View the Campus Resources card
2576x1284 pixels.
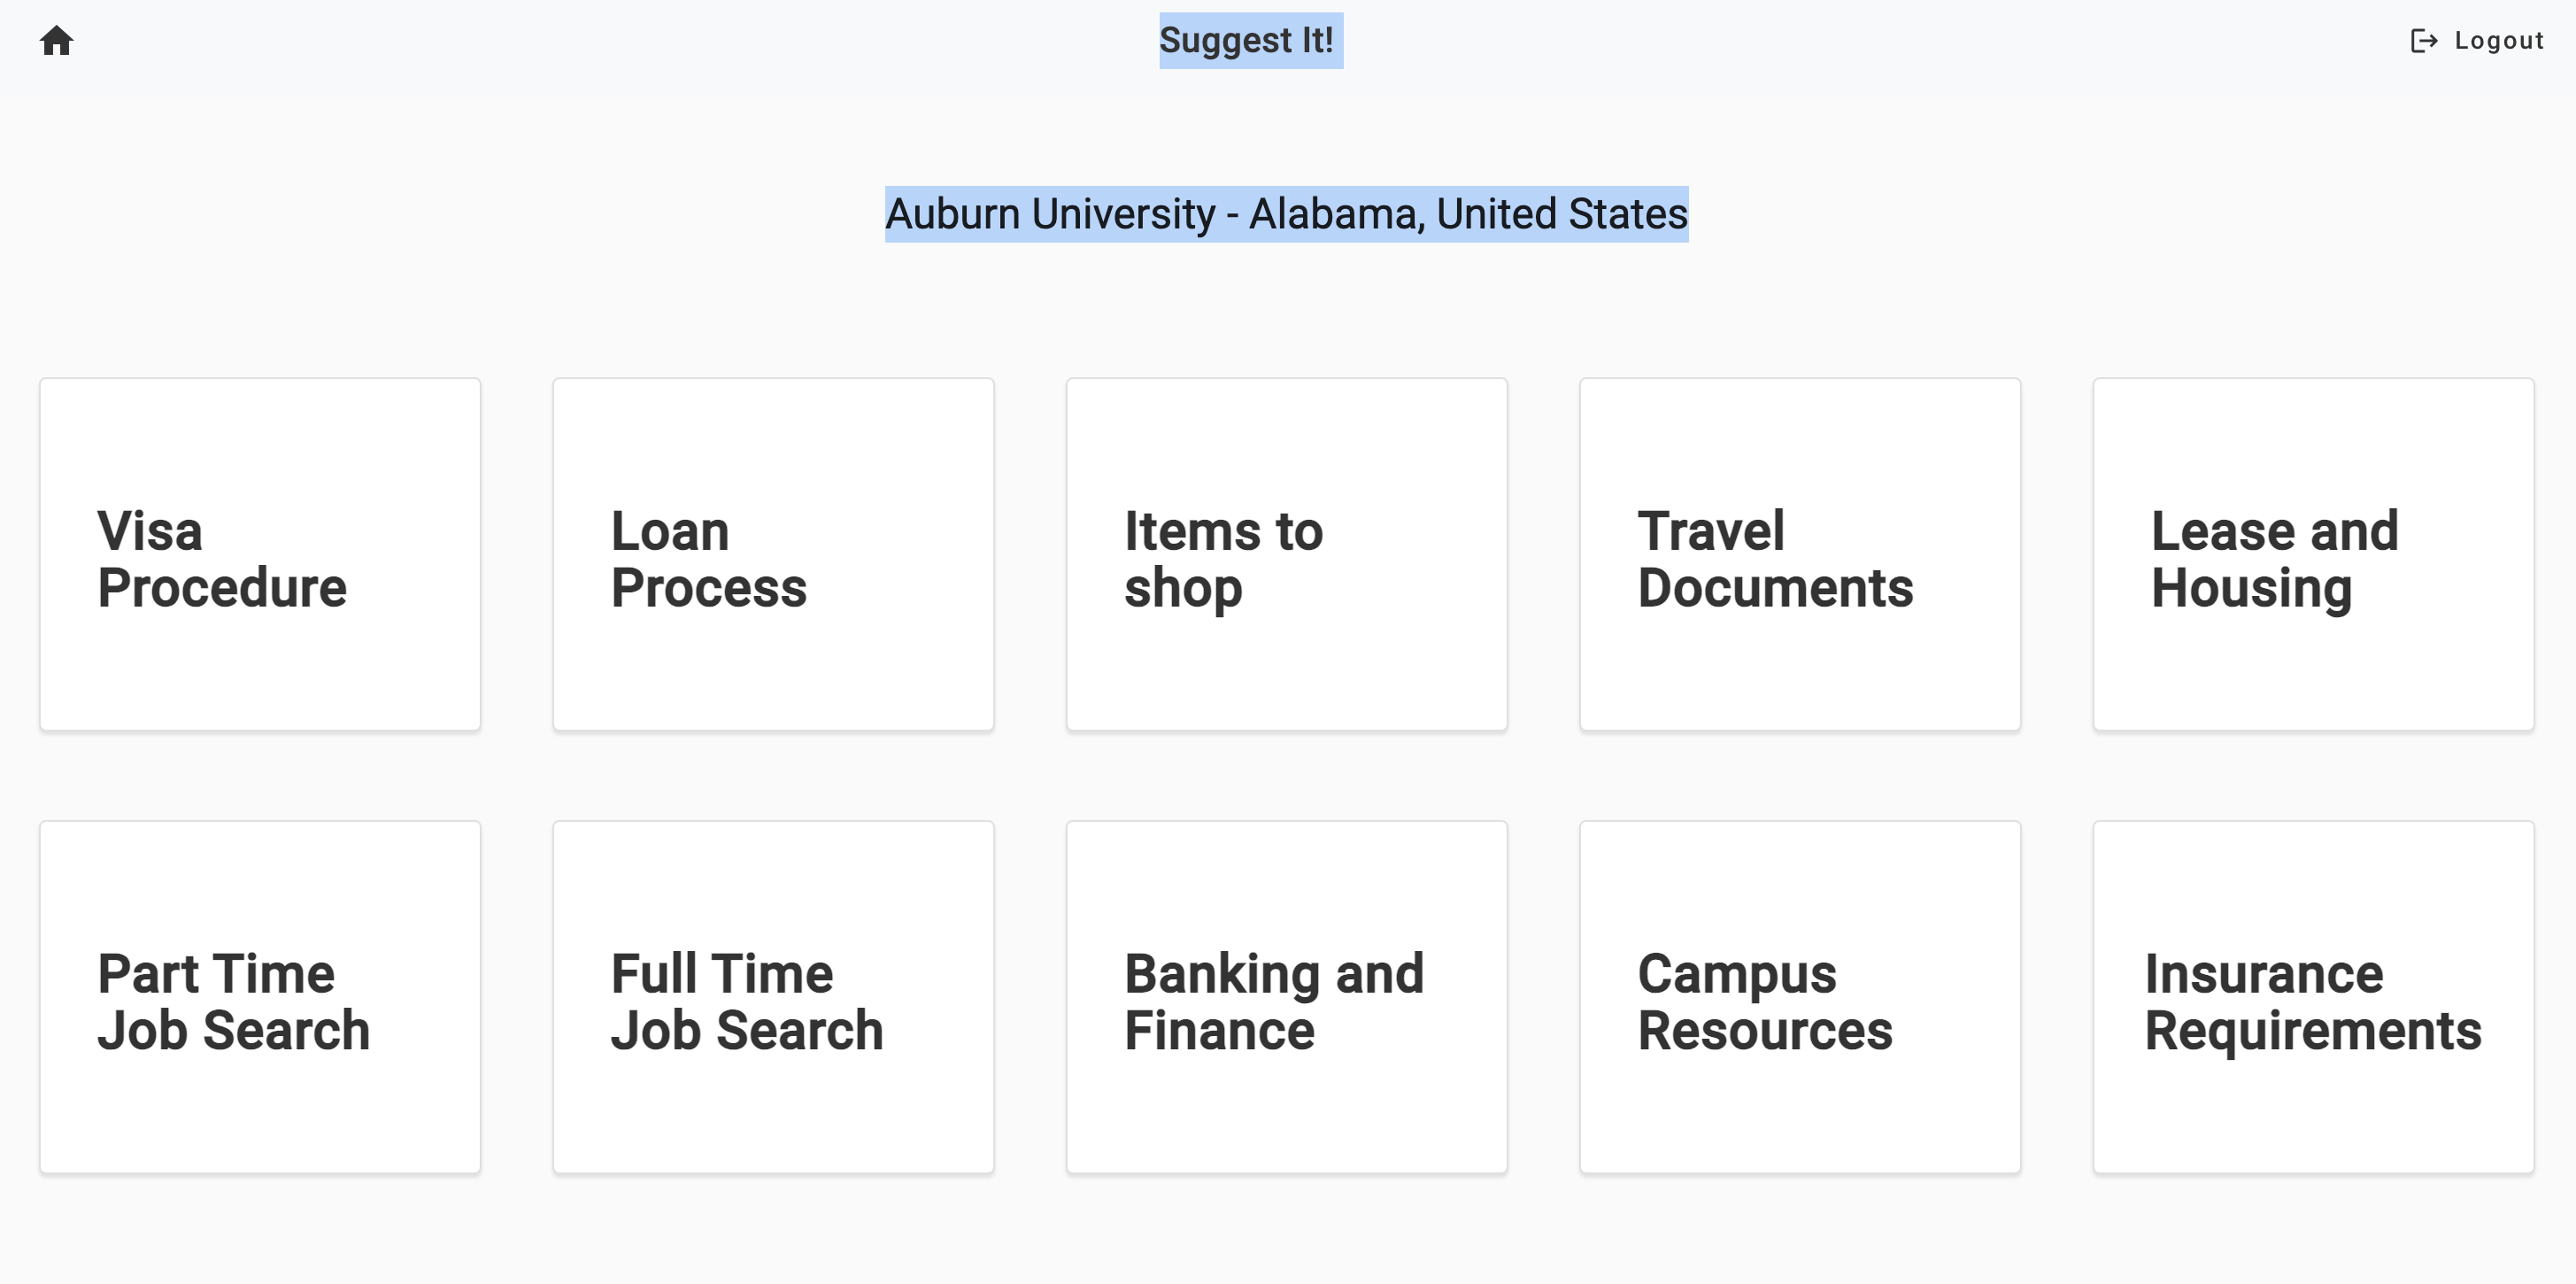click(1800, 997)
